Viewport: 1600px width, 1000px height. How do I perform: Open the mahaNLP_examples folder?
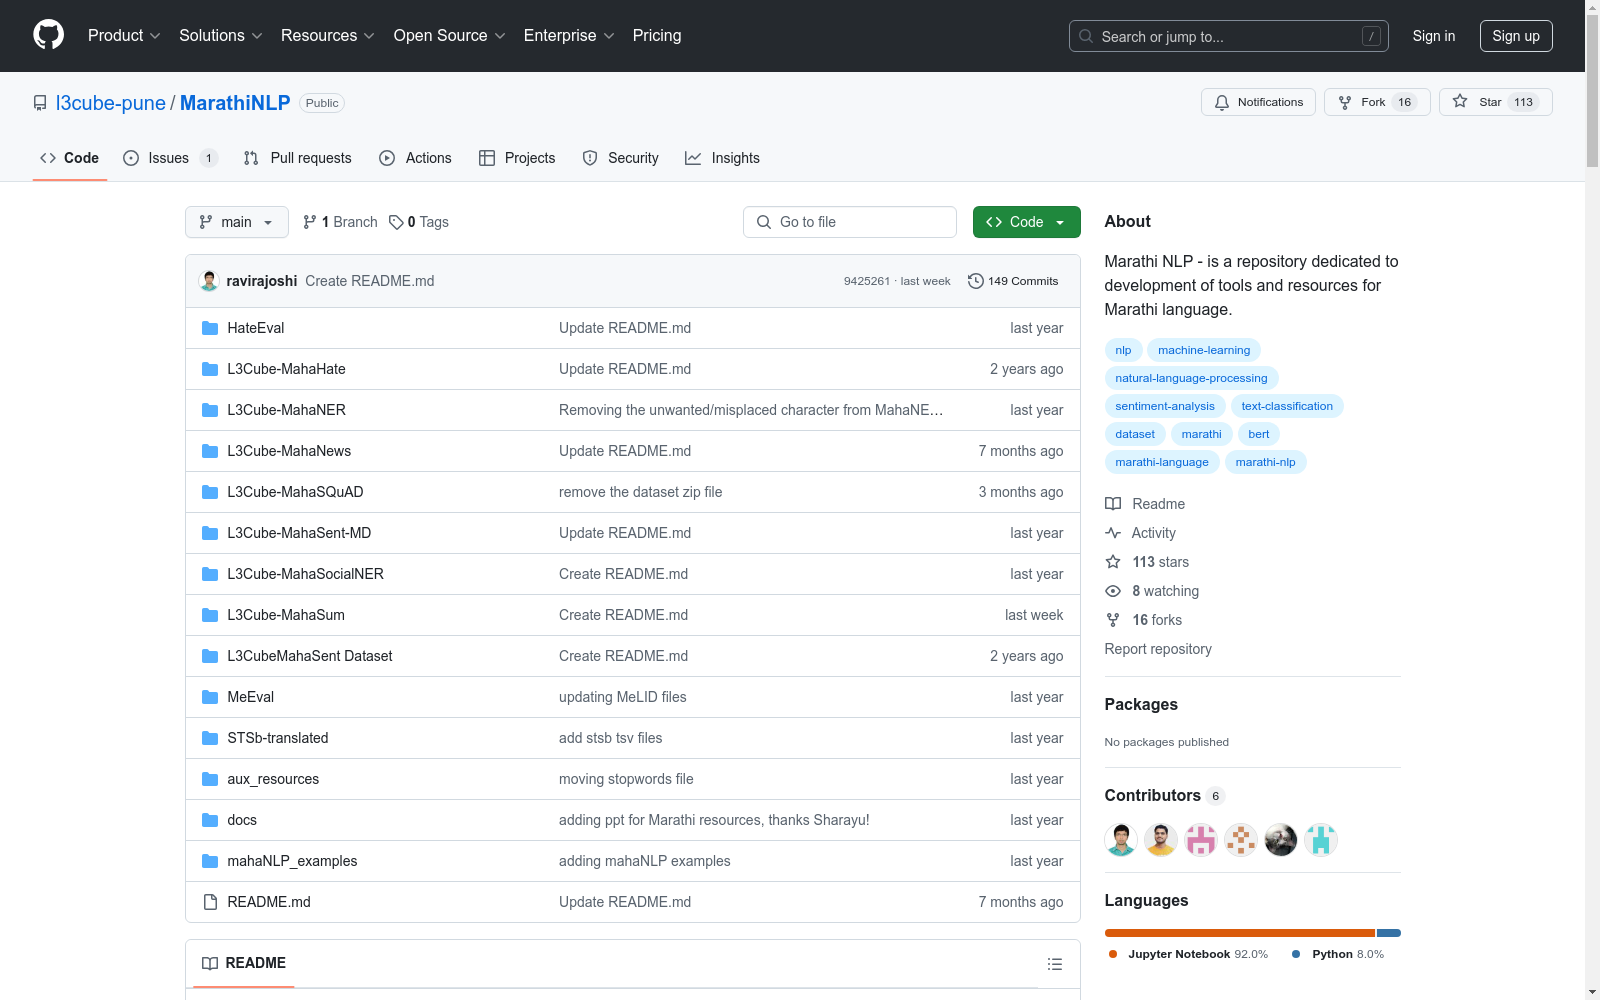[x=292, y=861]
